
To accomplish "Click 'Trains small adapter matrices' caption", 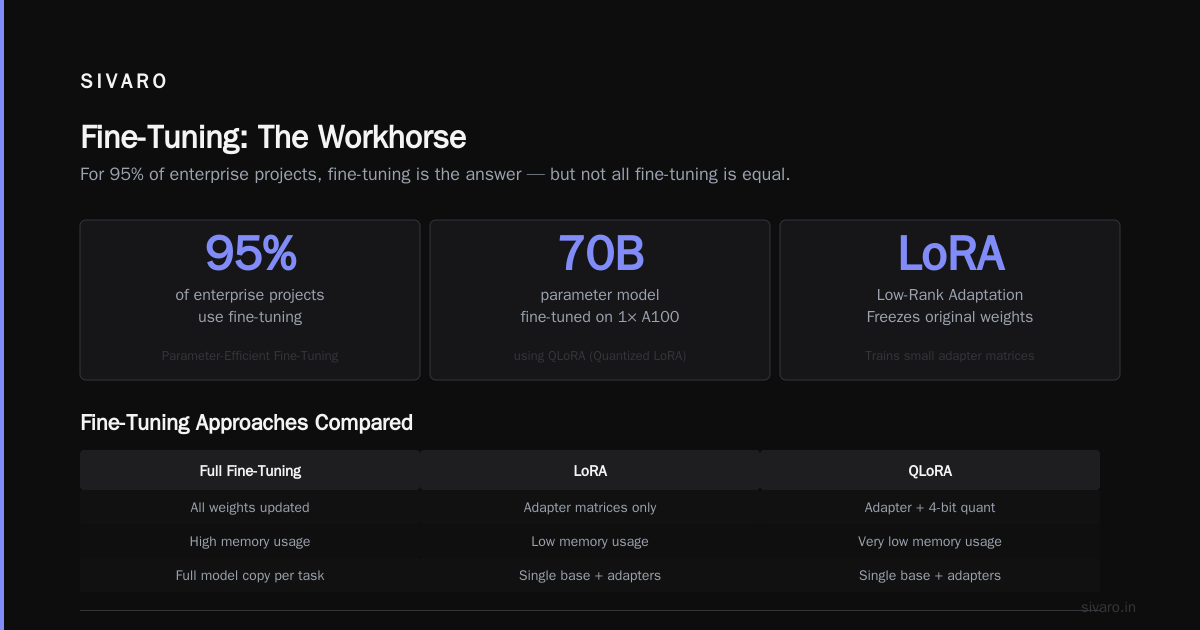I will [950, 355].
